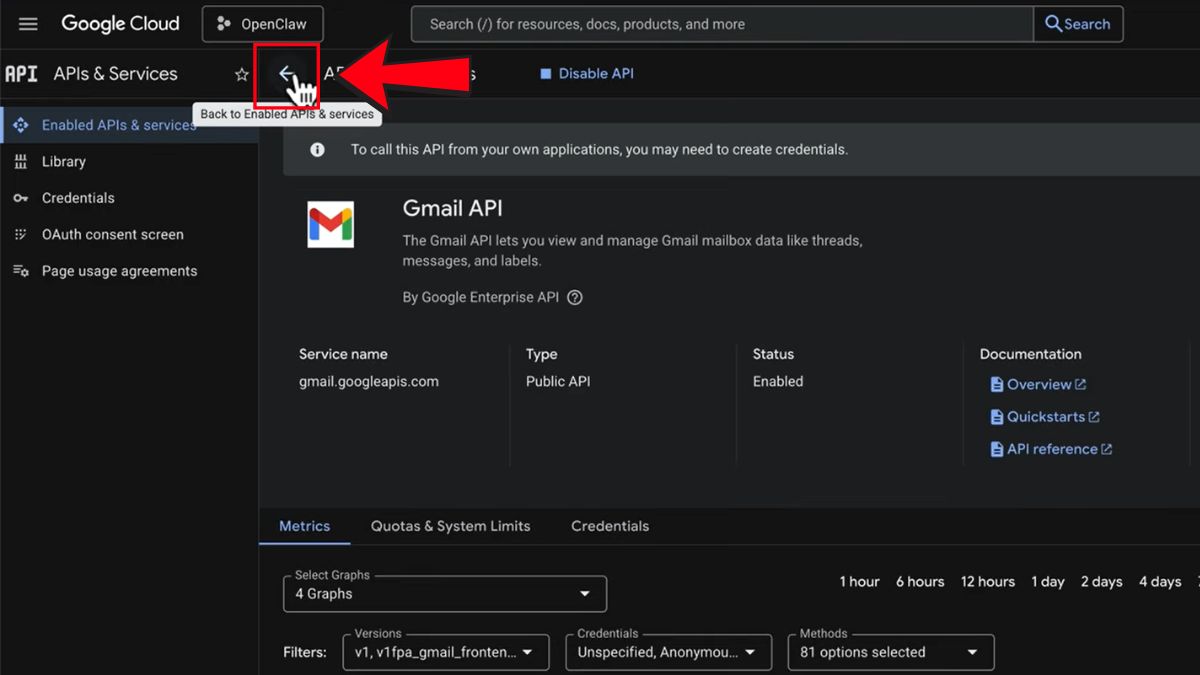Switch to Quotas & System Limits tab

(450, 526)
